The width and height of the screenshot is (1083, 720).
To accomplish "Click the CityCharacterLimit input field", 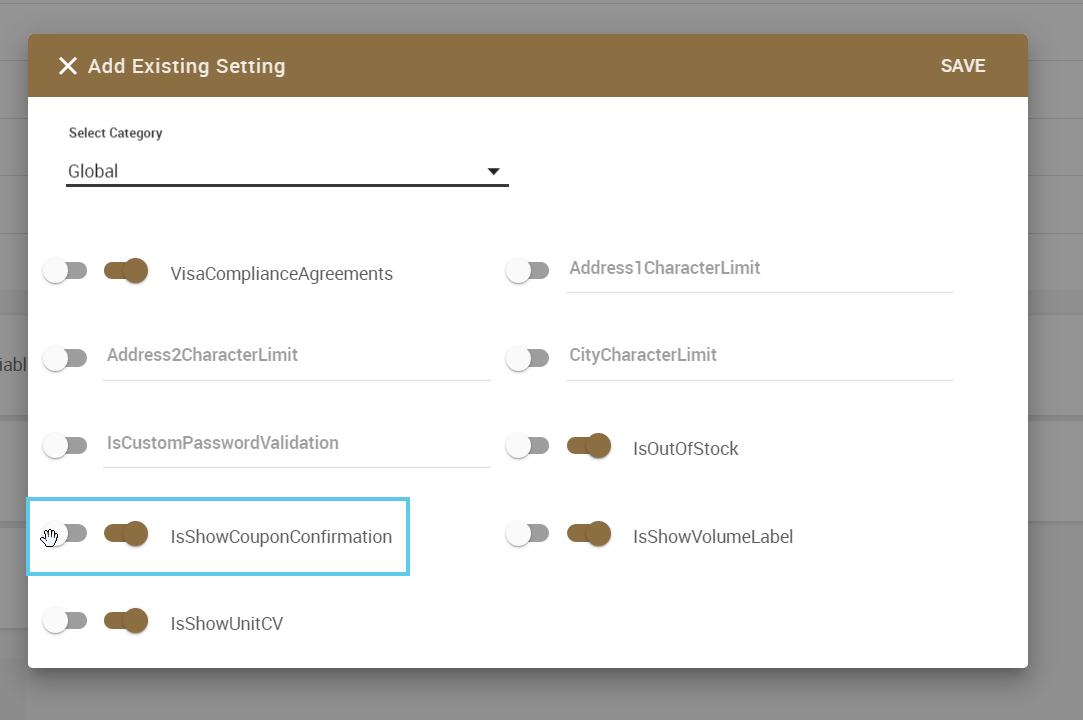I will (758, 356).
